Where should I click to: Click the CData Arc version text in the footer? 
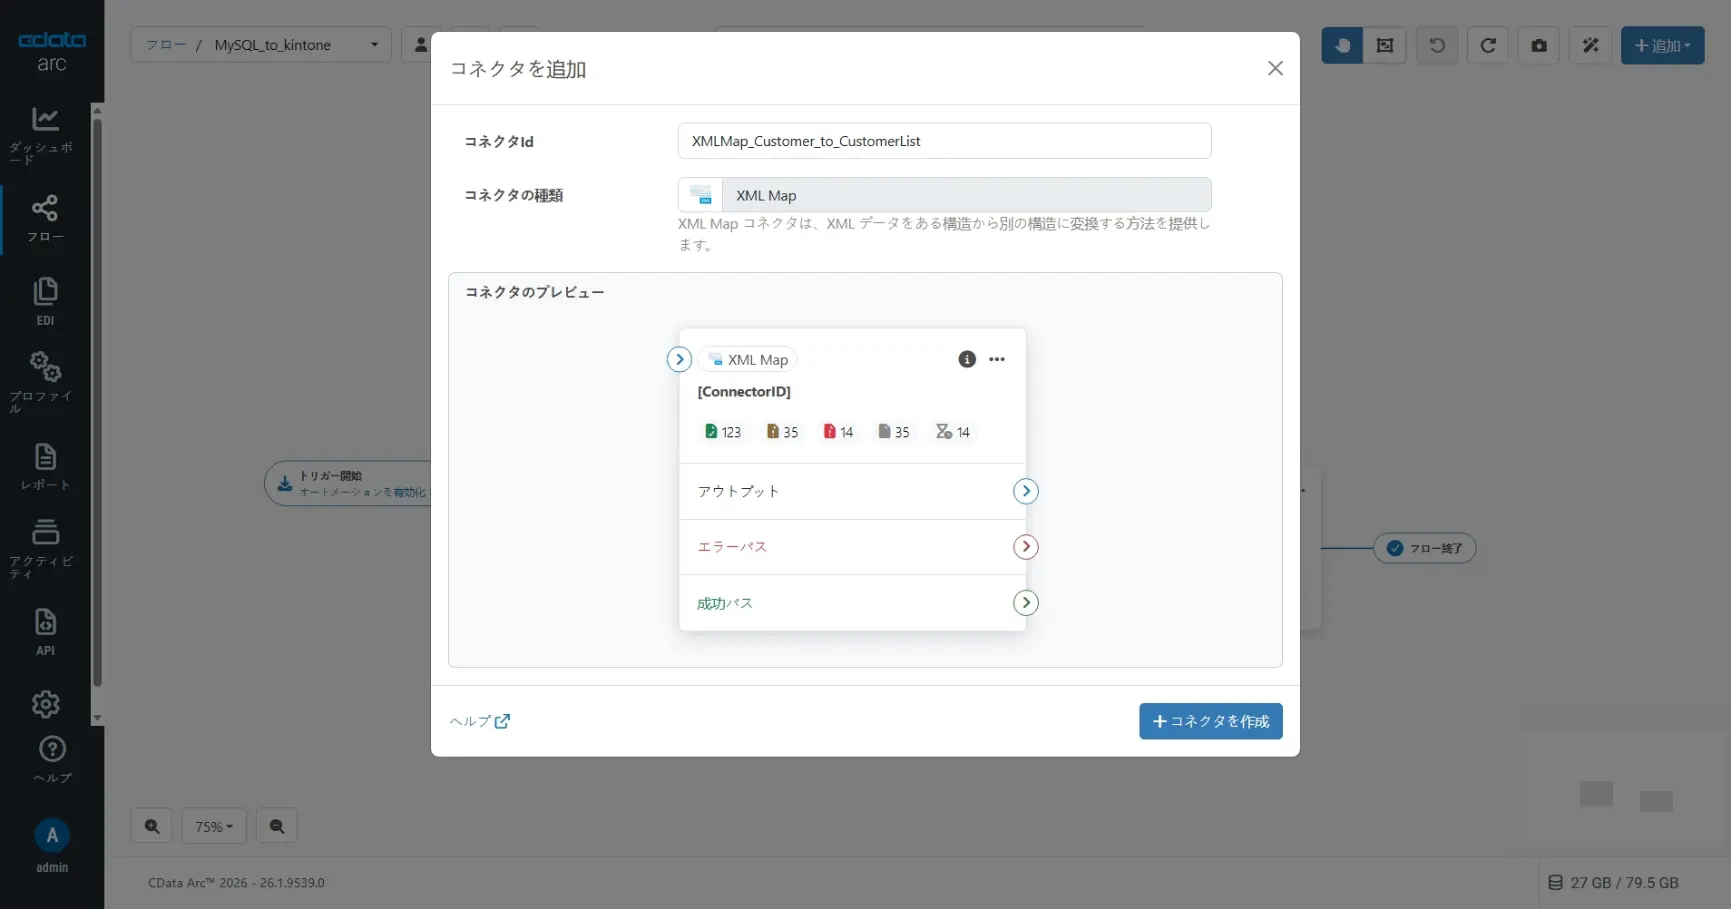[236, 883]
